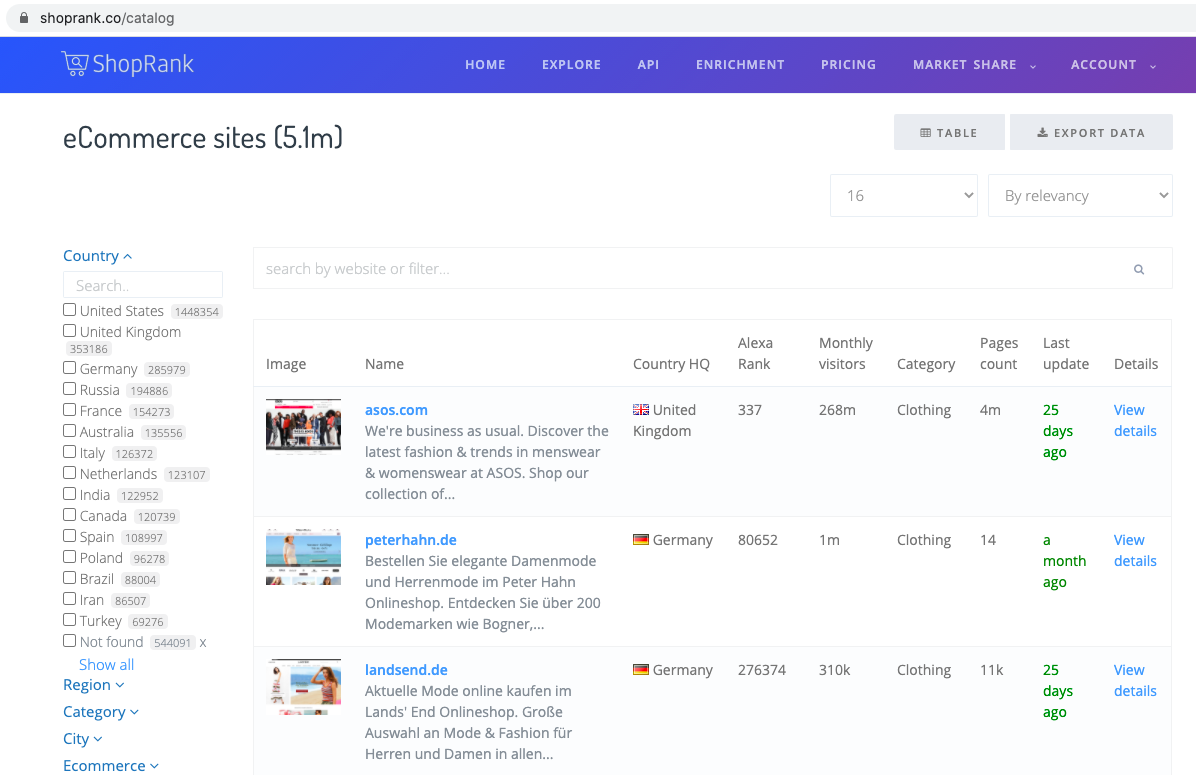The width and height of the screenshot is (1196, 775).
Task: Click the Monthly visitors column header
Action: click(x=845, y=353)
